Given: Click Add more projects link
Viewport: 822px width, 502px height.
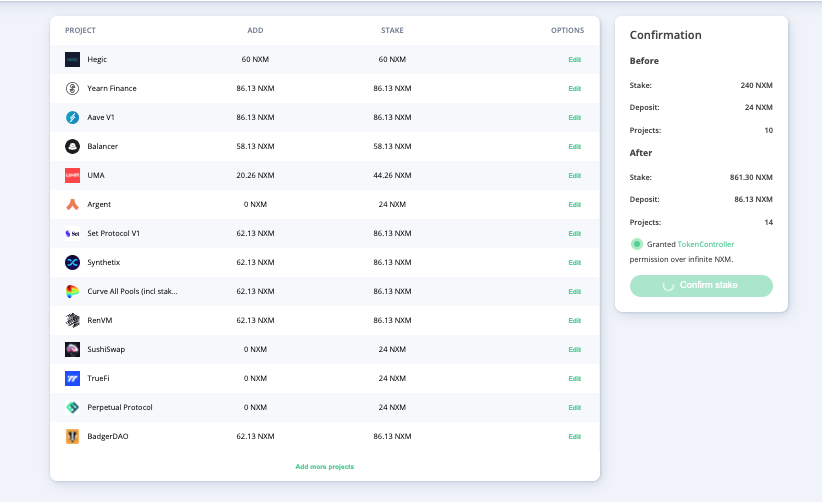Looking at the screenshot, I should [x=325, y=467].
